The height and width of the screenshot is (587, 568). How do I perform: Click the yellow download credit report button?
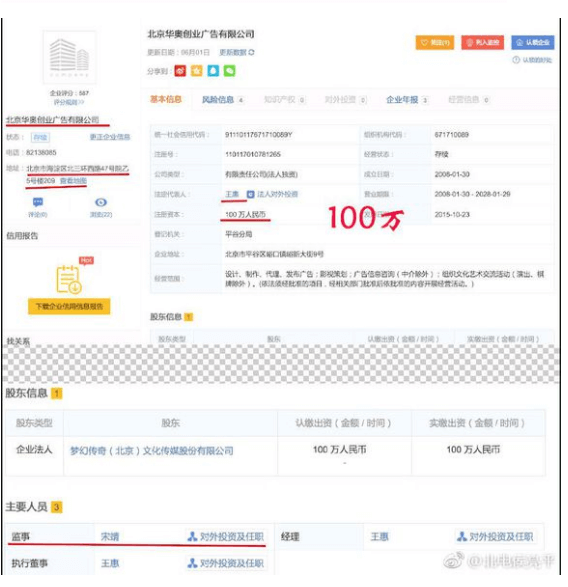coord(69,306)
